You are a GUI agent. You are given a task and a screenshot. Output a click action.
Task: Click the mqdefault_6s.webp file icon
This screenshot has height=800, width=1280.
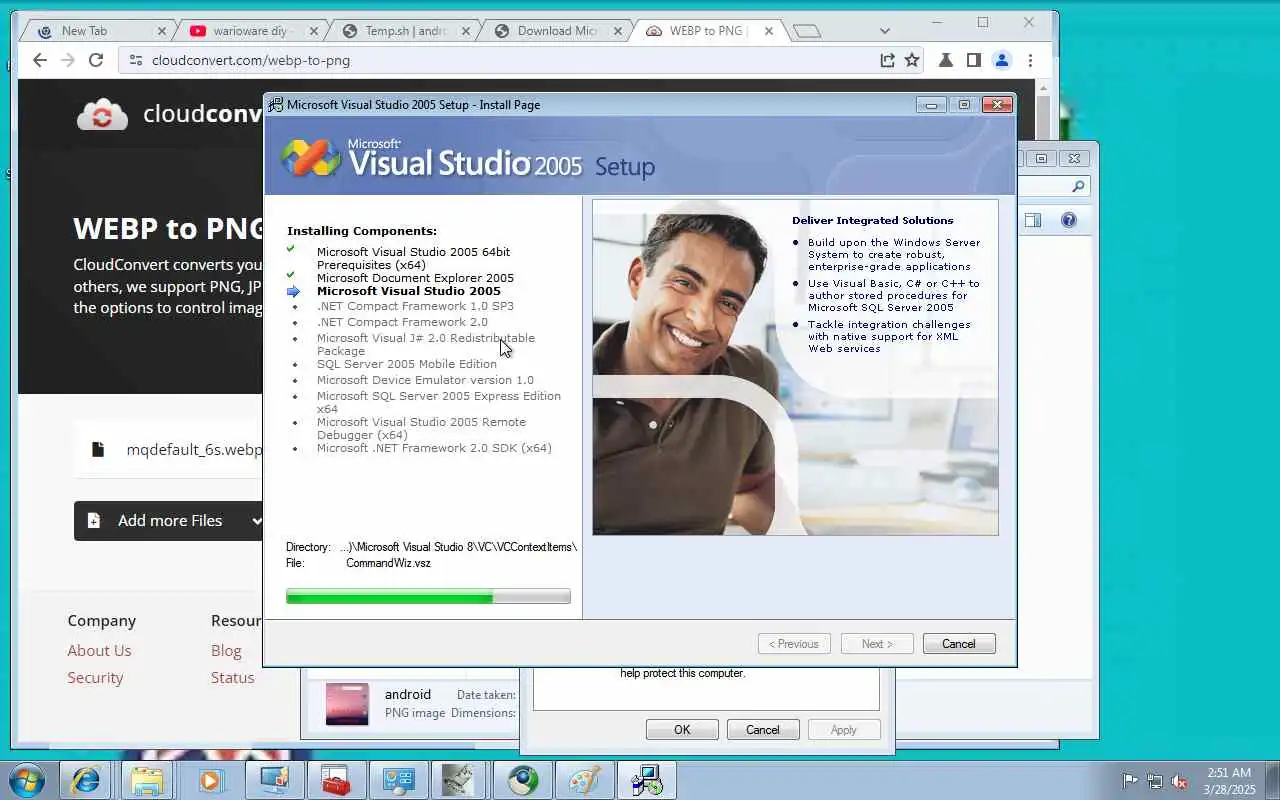pyautogui.click(x=97, y=449)
